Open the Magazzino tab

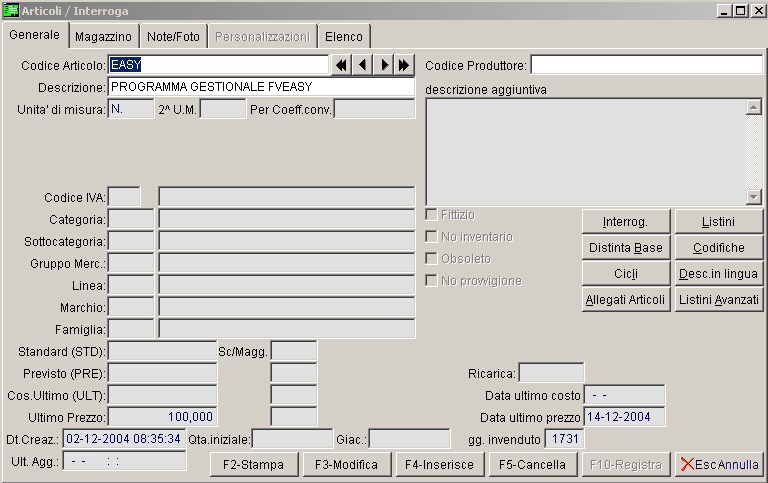coord(103,37)
